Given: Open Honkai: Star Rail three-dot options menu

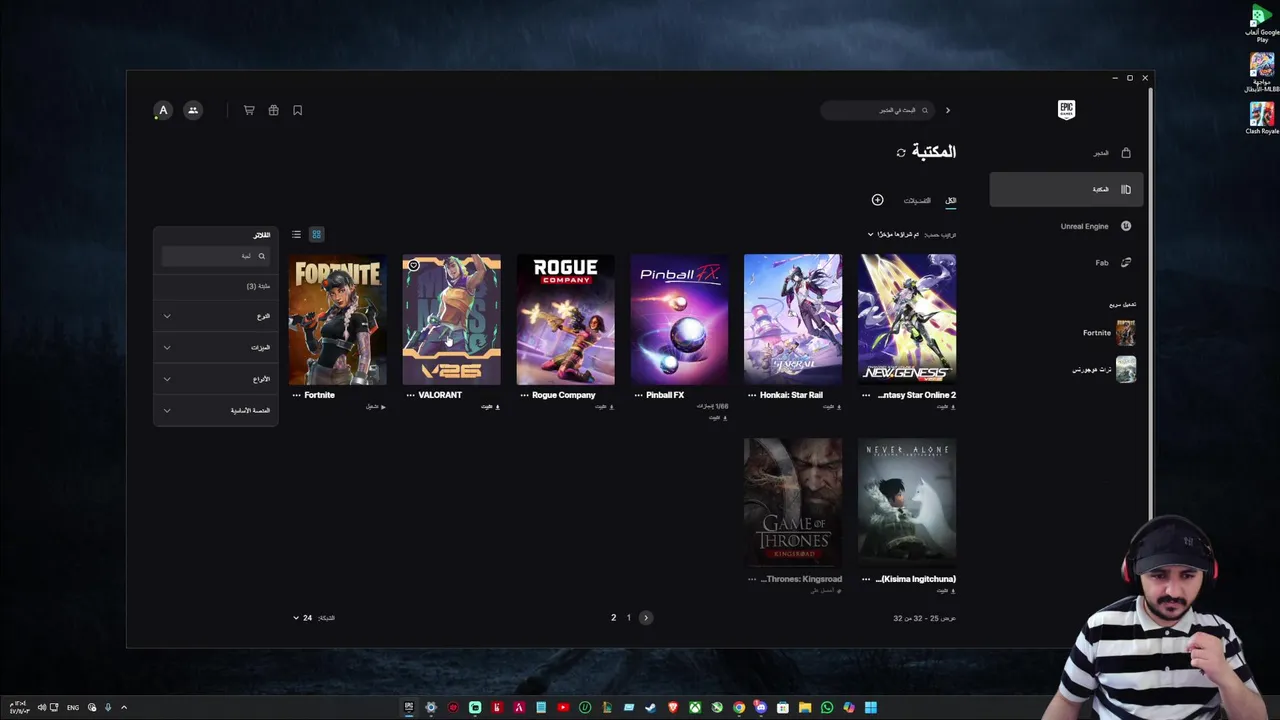Looking at the screenshot, I should (x=752, y=395).
